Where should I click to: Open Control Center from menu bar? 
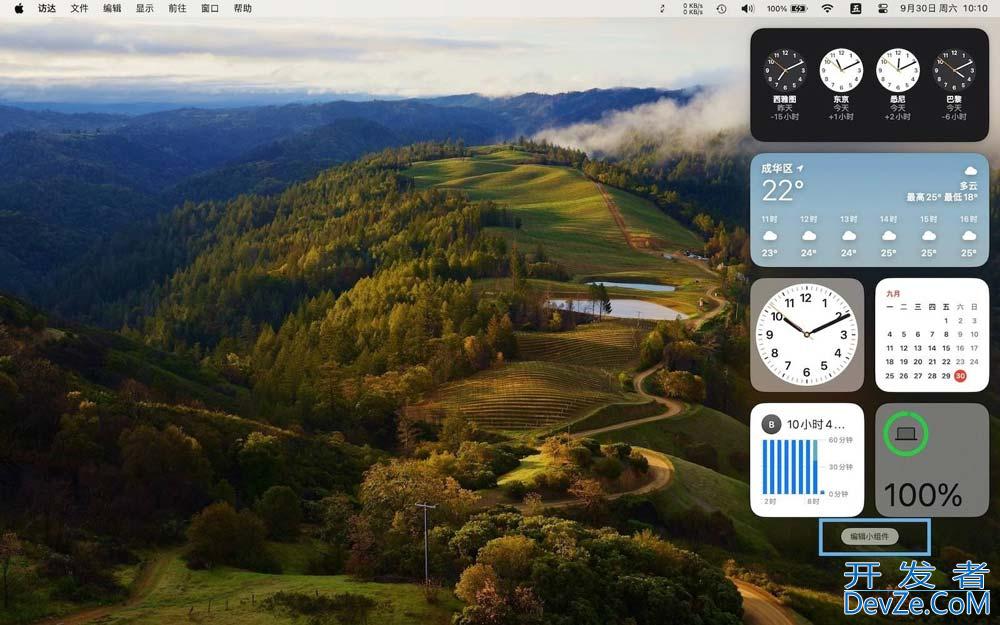pos(883,8)
